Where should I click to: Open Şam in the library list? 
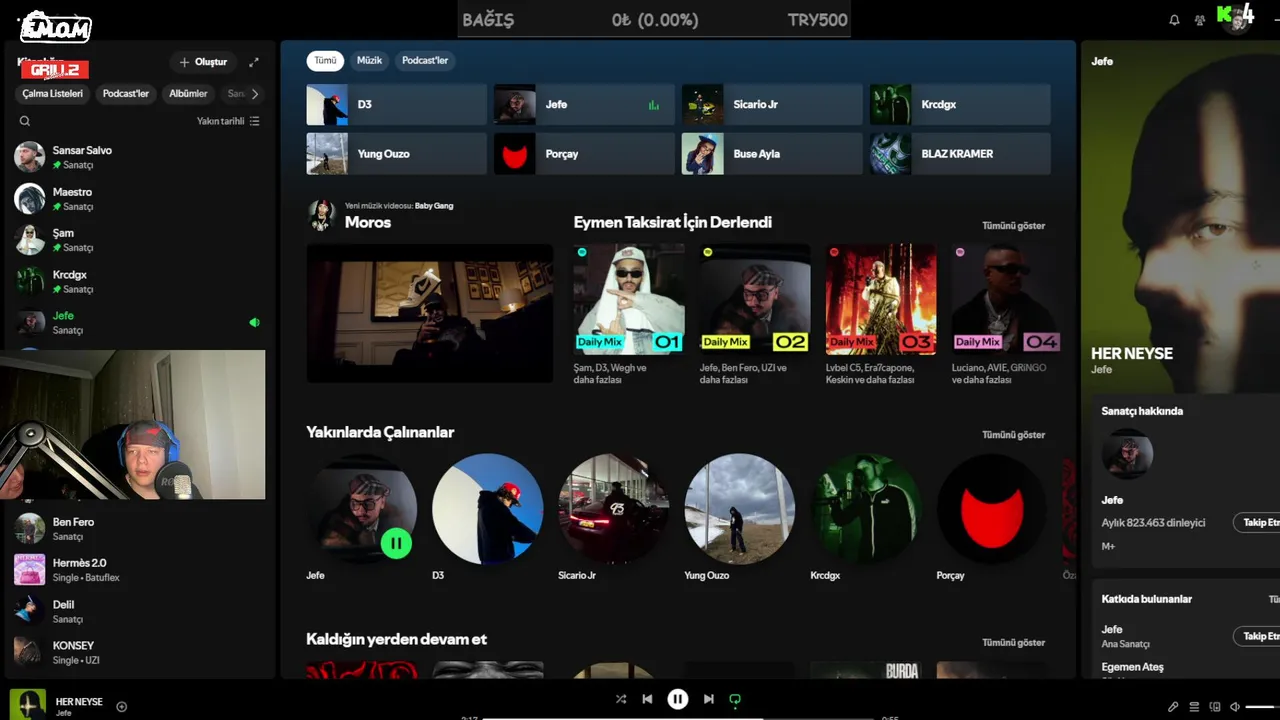pyautogui.click(x=138, y=240)
